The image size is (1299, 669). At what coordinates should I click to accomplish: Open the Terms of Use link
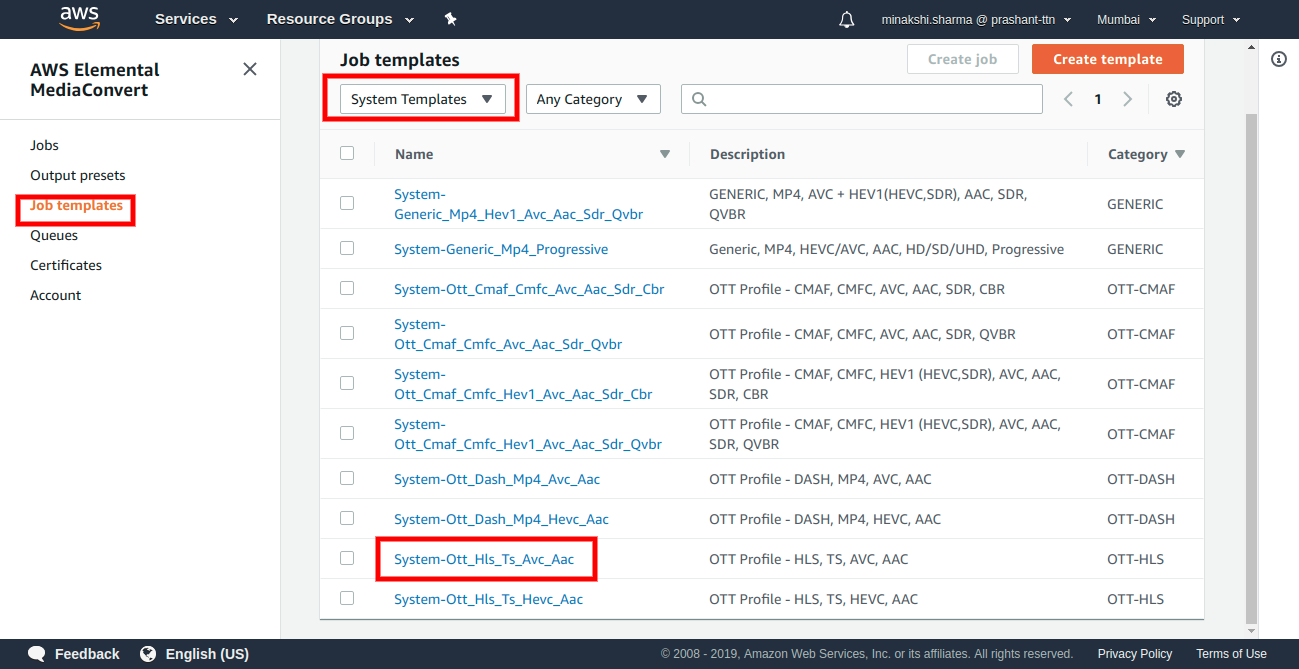coord(1231,654)
